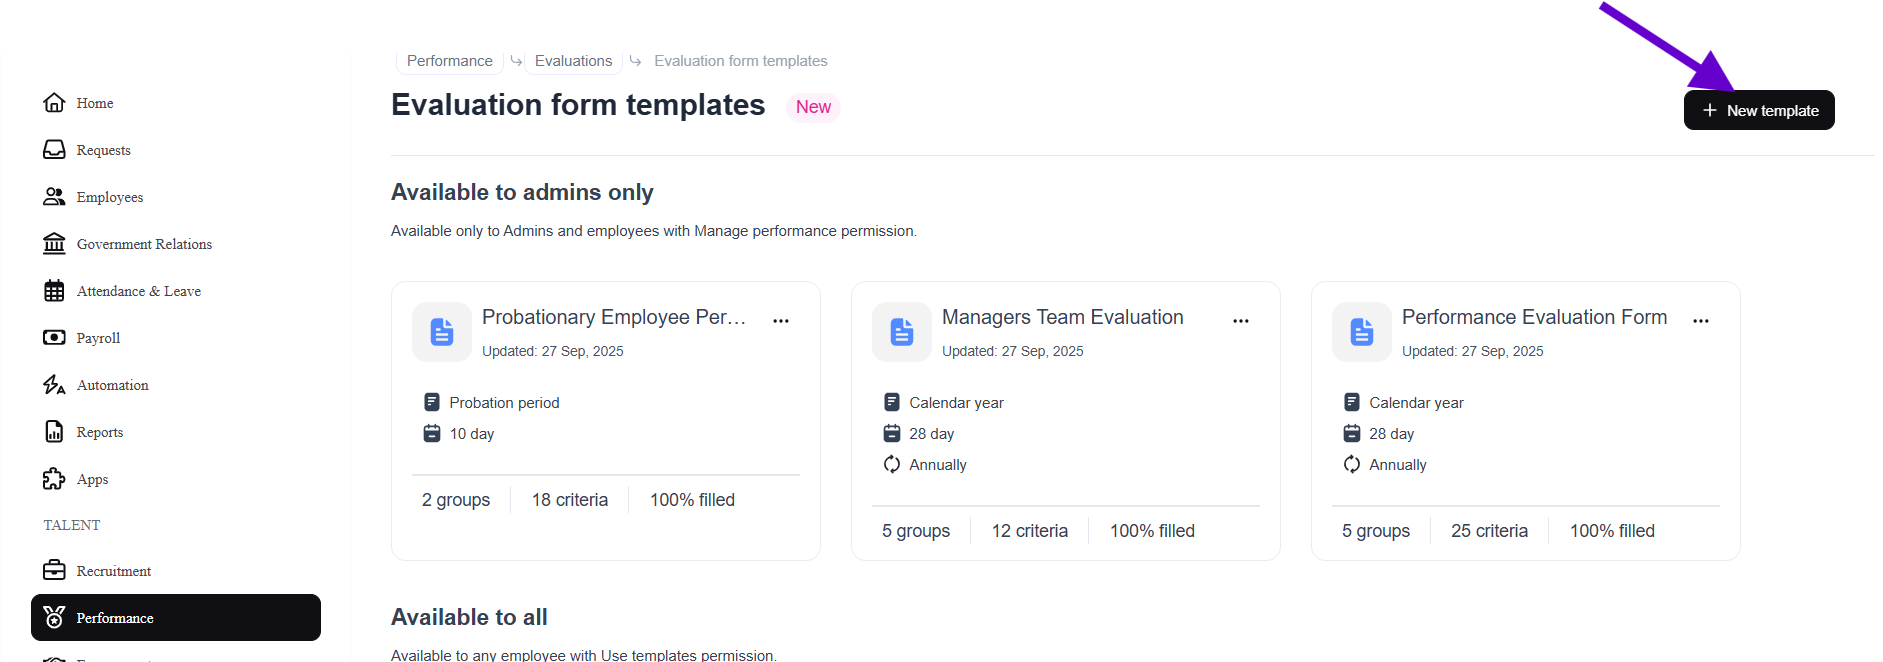Click the Payroll cash icon
This screenshot has width=1883, height=662.
coord(54,338)
